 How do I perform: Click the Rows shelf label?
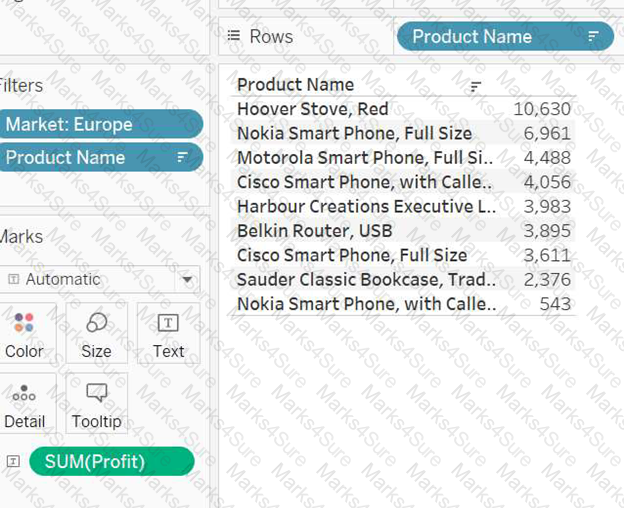pos(271,37)
